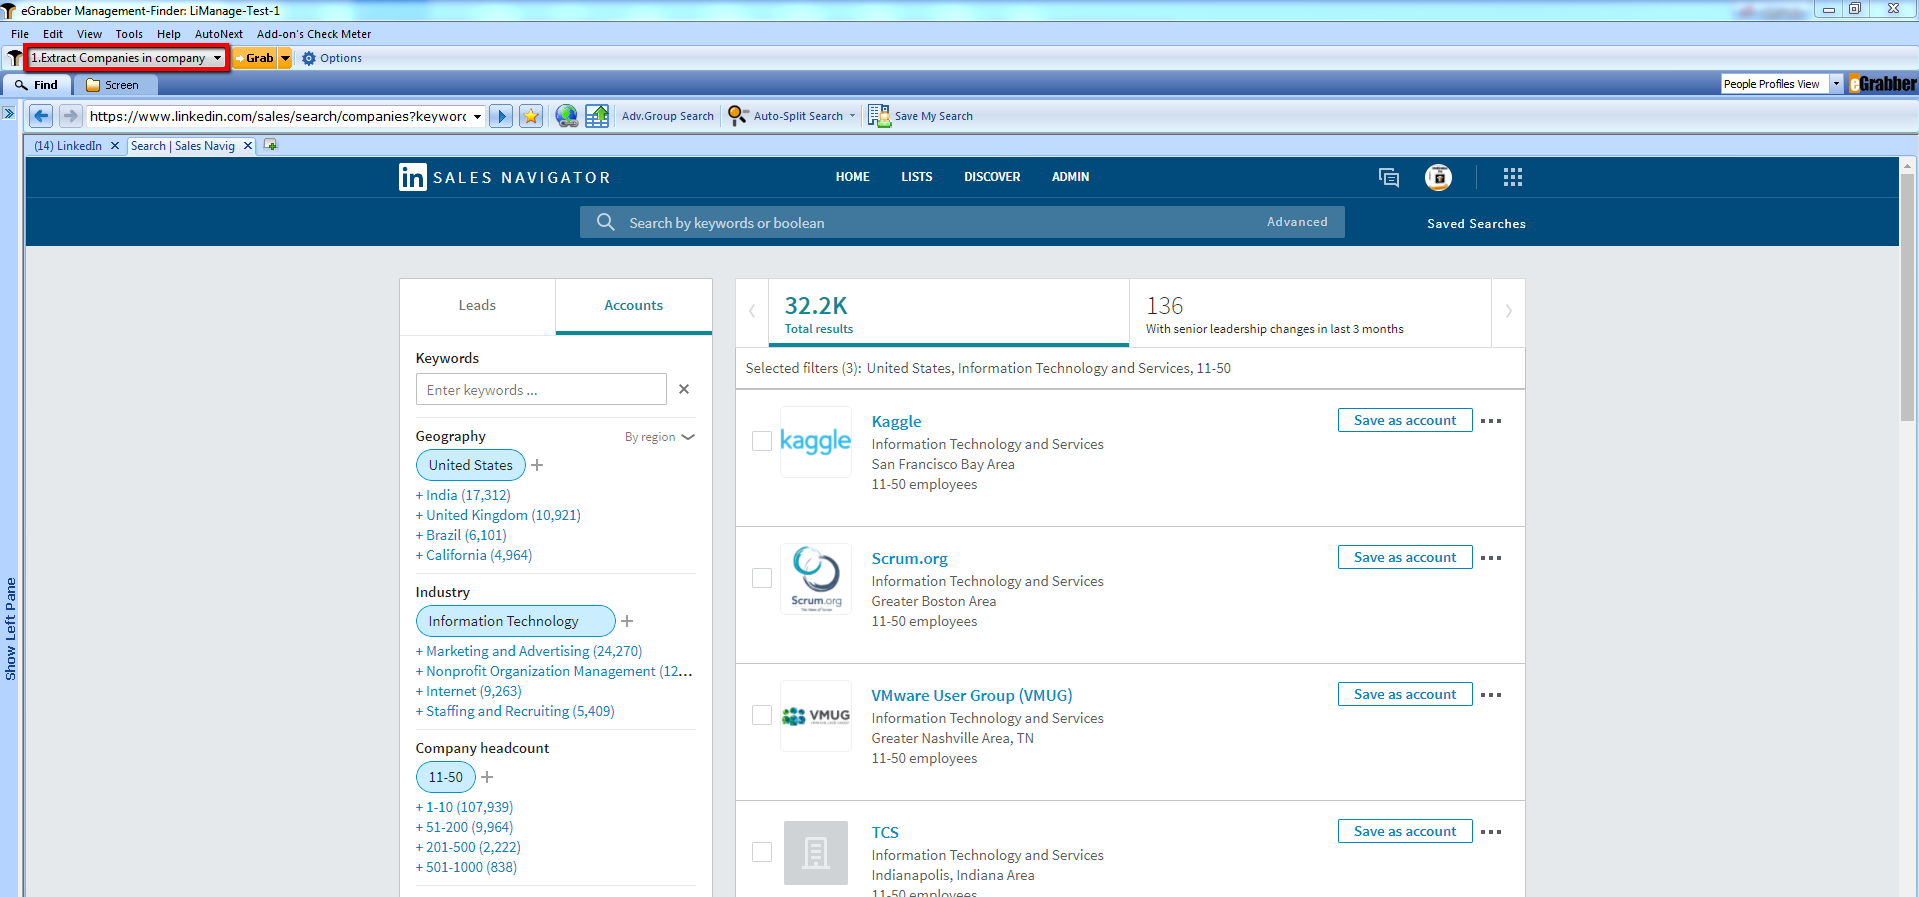The width and height of the screenshot is (1919, 897).
Task: Expand the By region selector
Action: click(x=660, y=437)
